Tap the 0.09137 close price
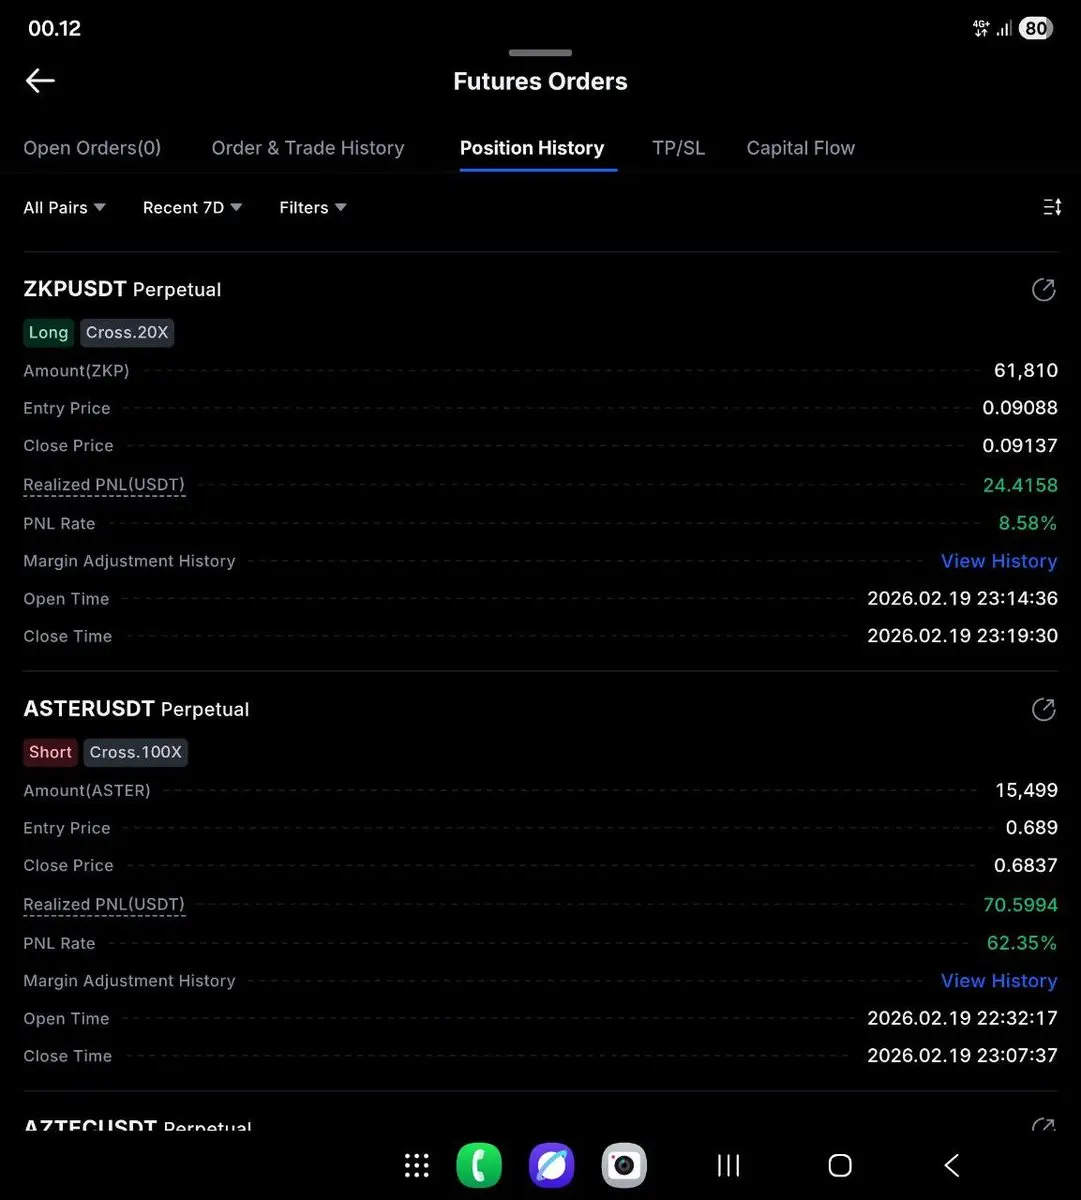Screen dimensions: 1081x1200 pos(1020,446)
